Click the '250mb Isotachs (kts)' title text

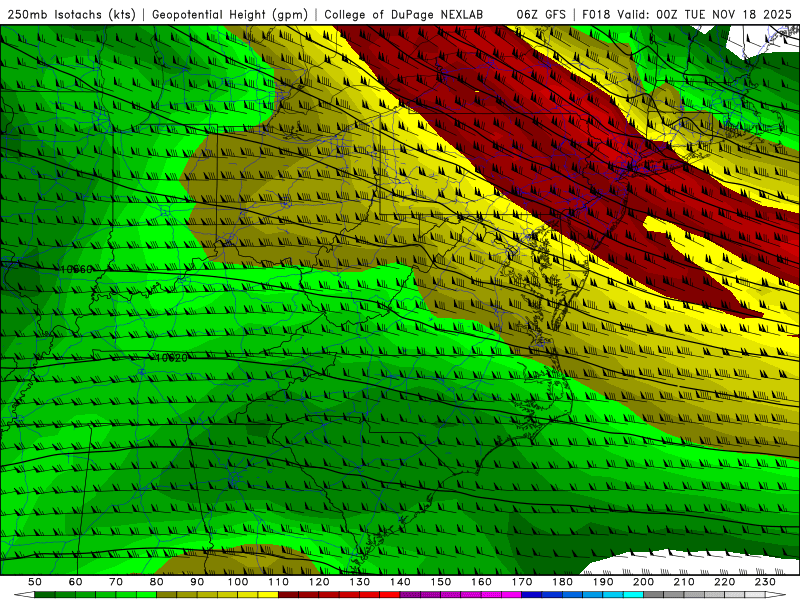tap(72, 14)
